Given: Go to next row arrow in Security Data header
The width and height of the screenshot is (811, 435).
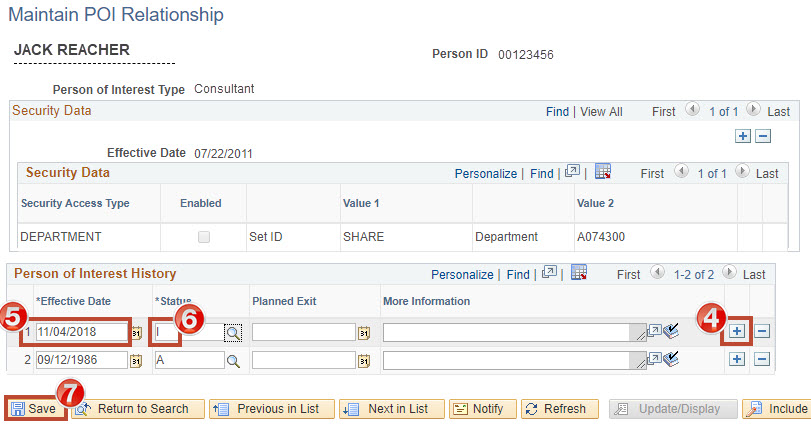Looking at the screenshot, I should tap(753, 111).
